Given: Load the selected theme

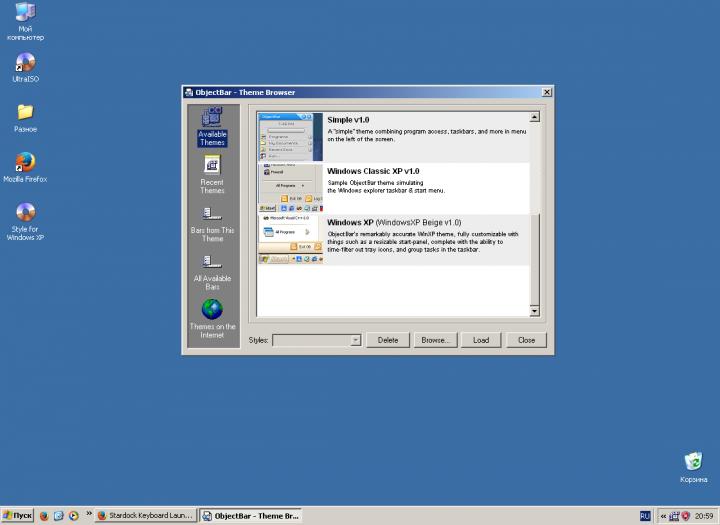Looking at the screenshot, I should tap(481, 340).
